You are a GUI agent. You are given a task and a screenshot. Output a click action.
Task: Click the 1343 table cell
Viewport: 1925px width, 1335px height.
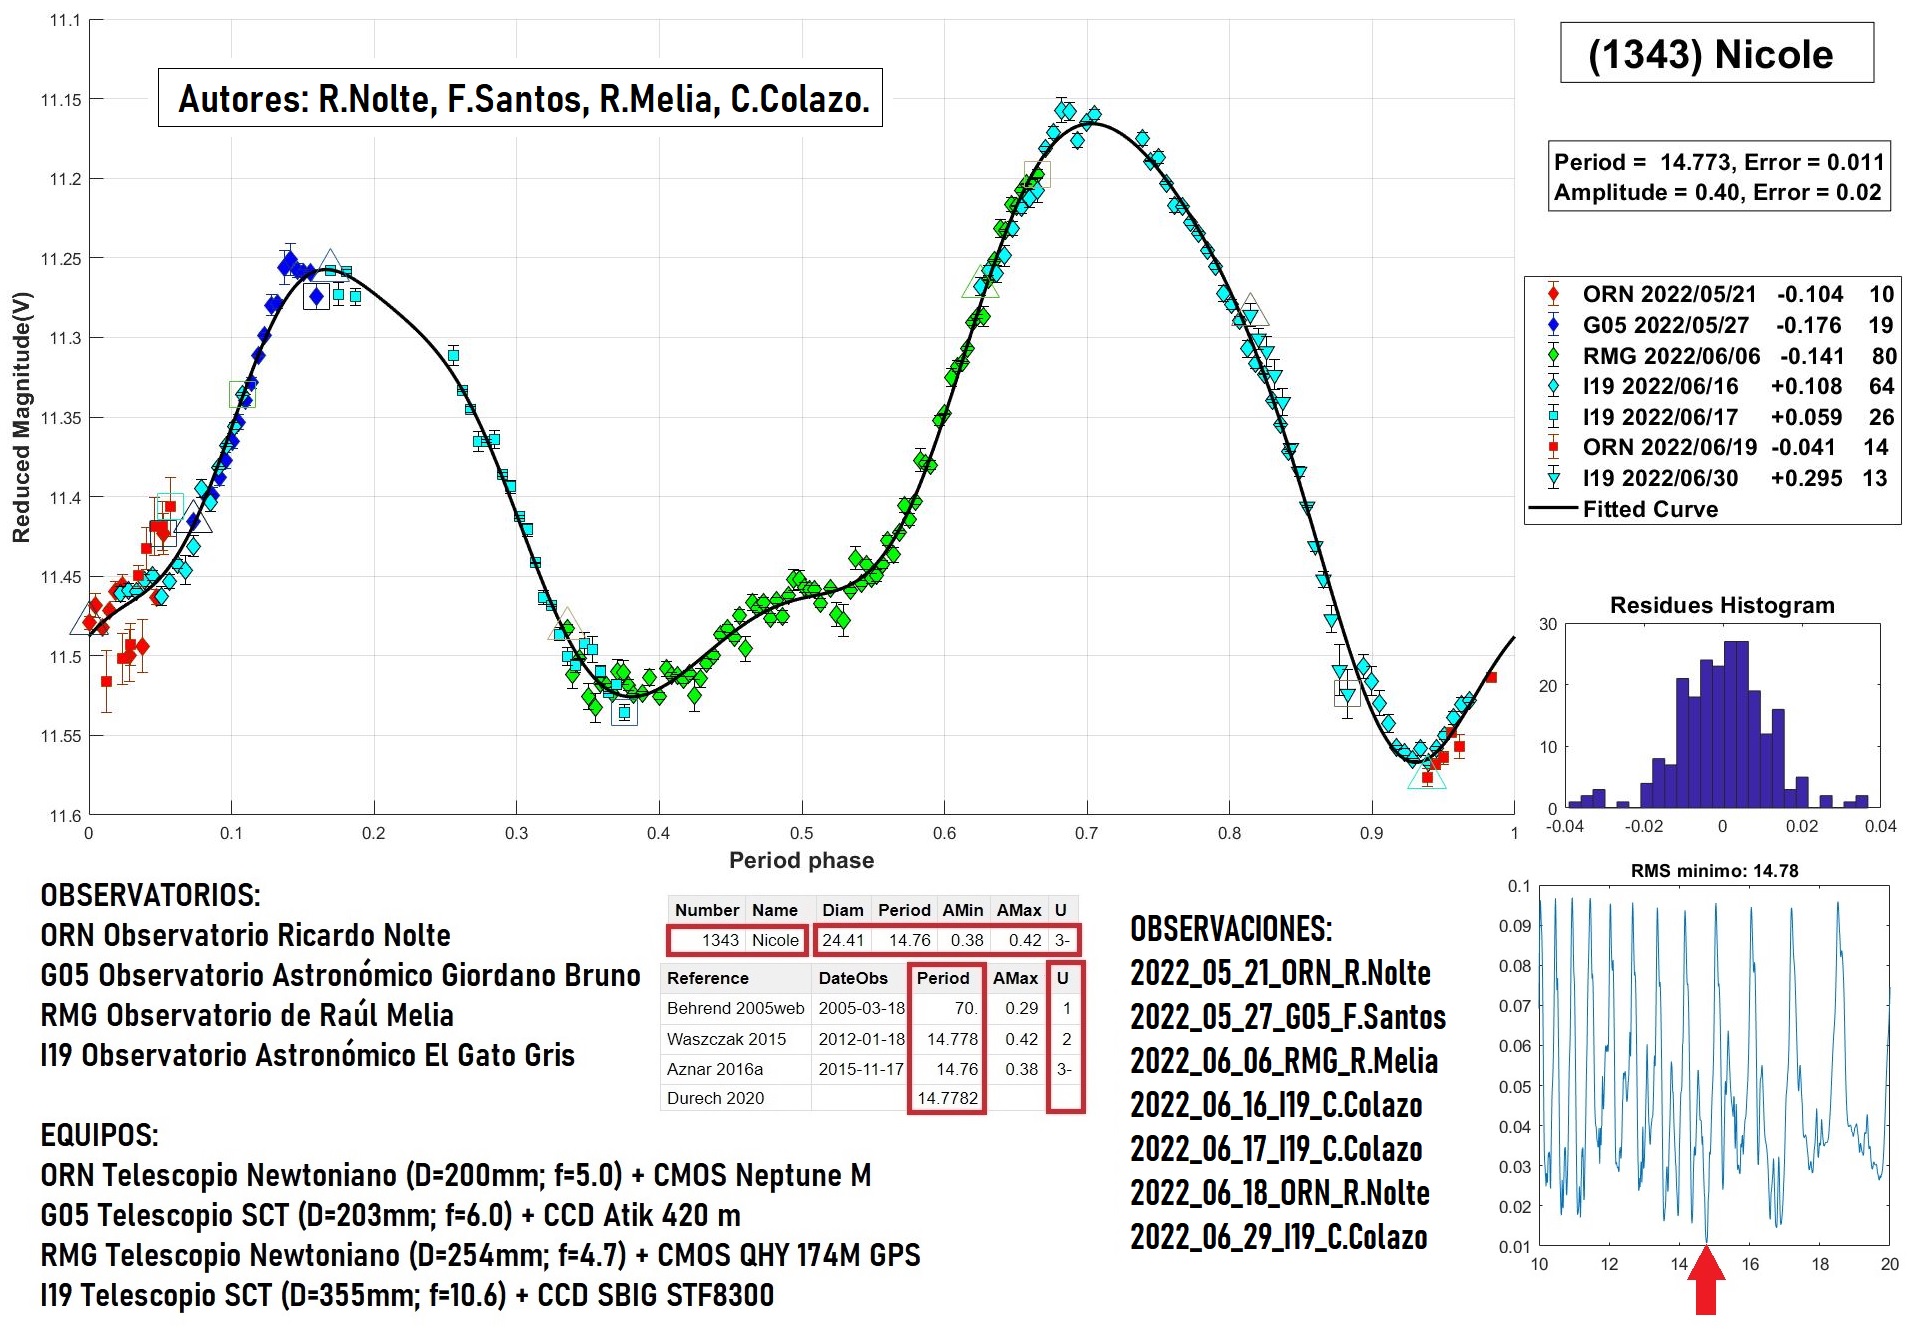[x=708, y=940]
